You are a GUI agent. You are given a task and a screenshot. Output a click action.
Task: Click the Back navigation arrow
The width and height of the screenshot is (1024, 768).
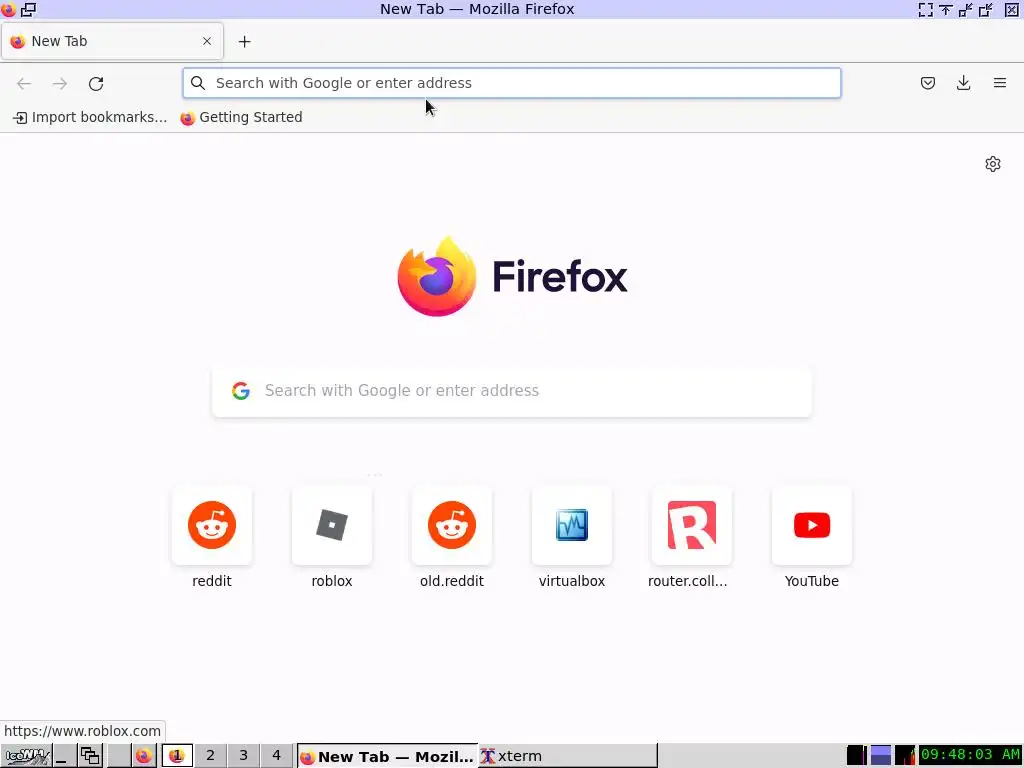[24, 84]
